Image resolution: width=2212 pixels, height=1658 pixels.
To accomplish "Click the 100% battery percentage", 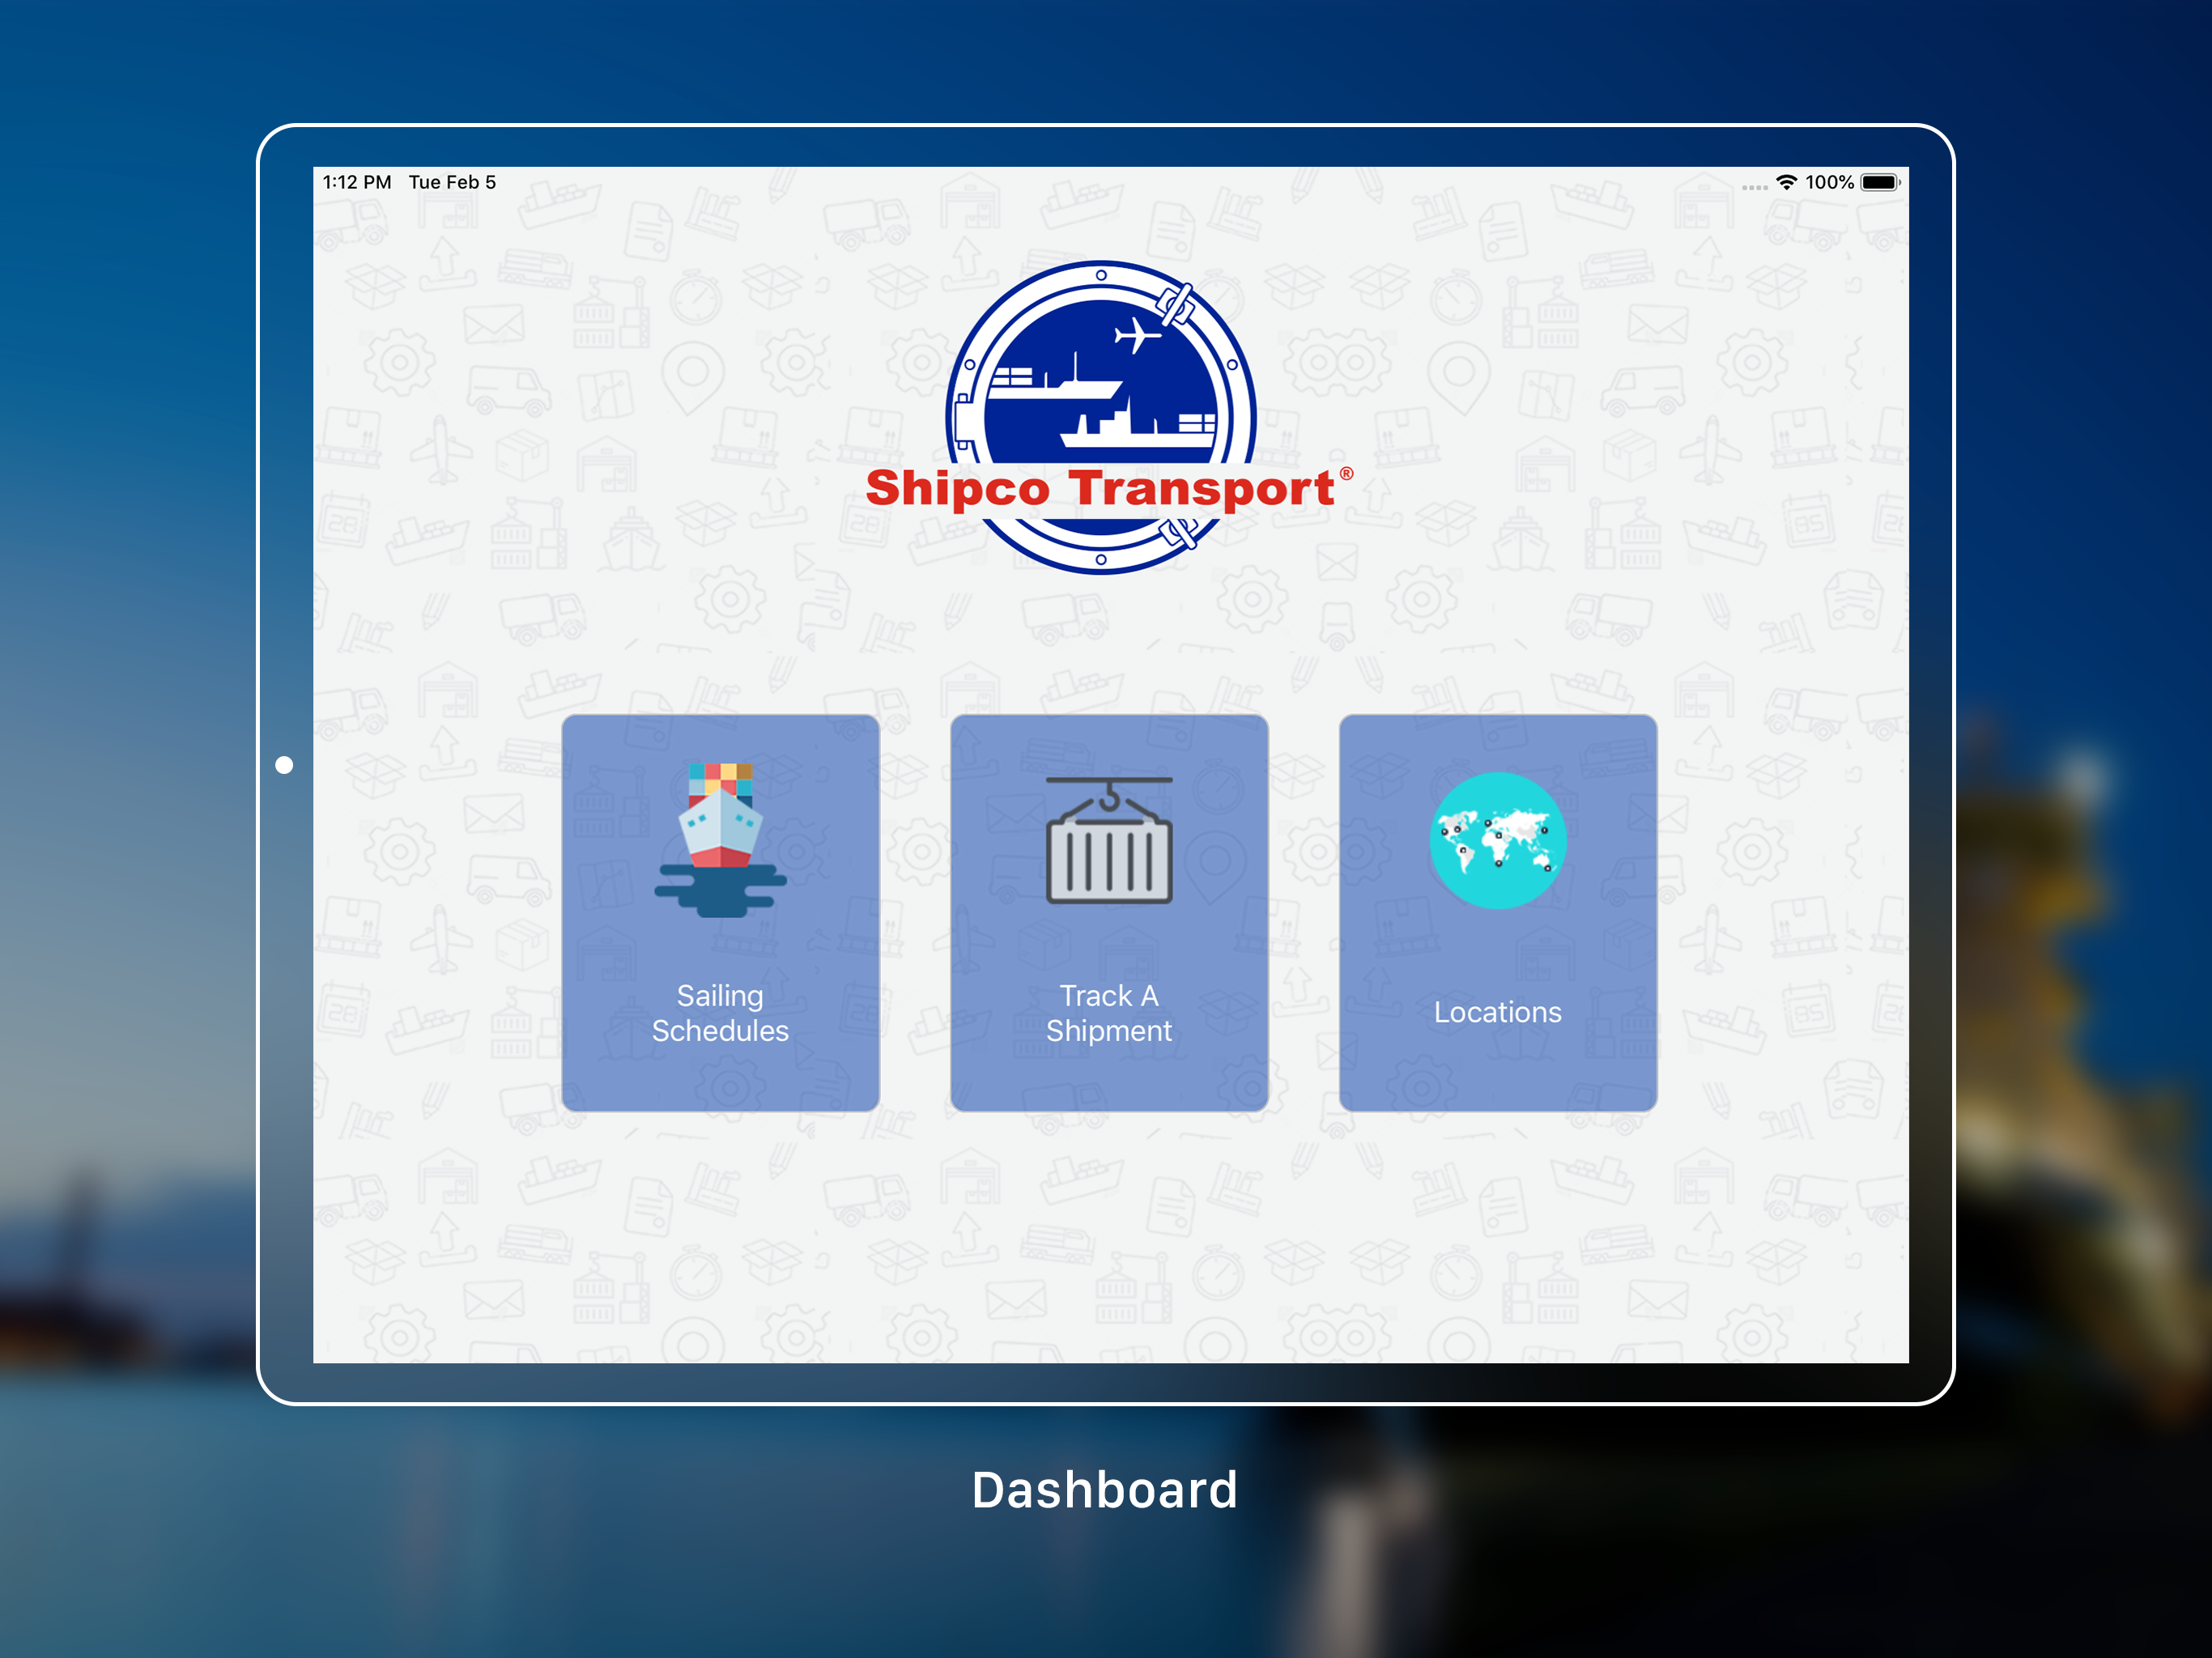I will 1829,182.
